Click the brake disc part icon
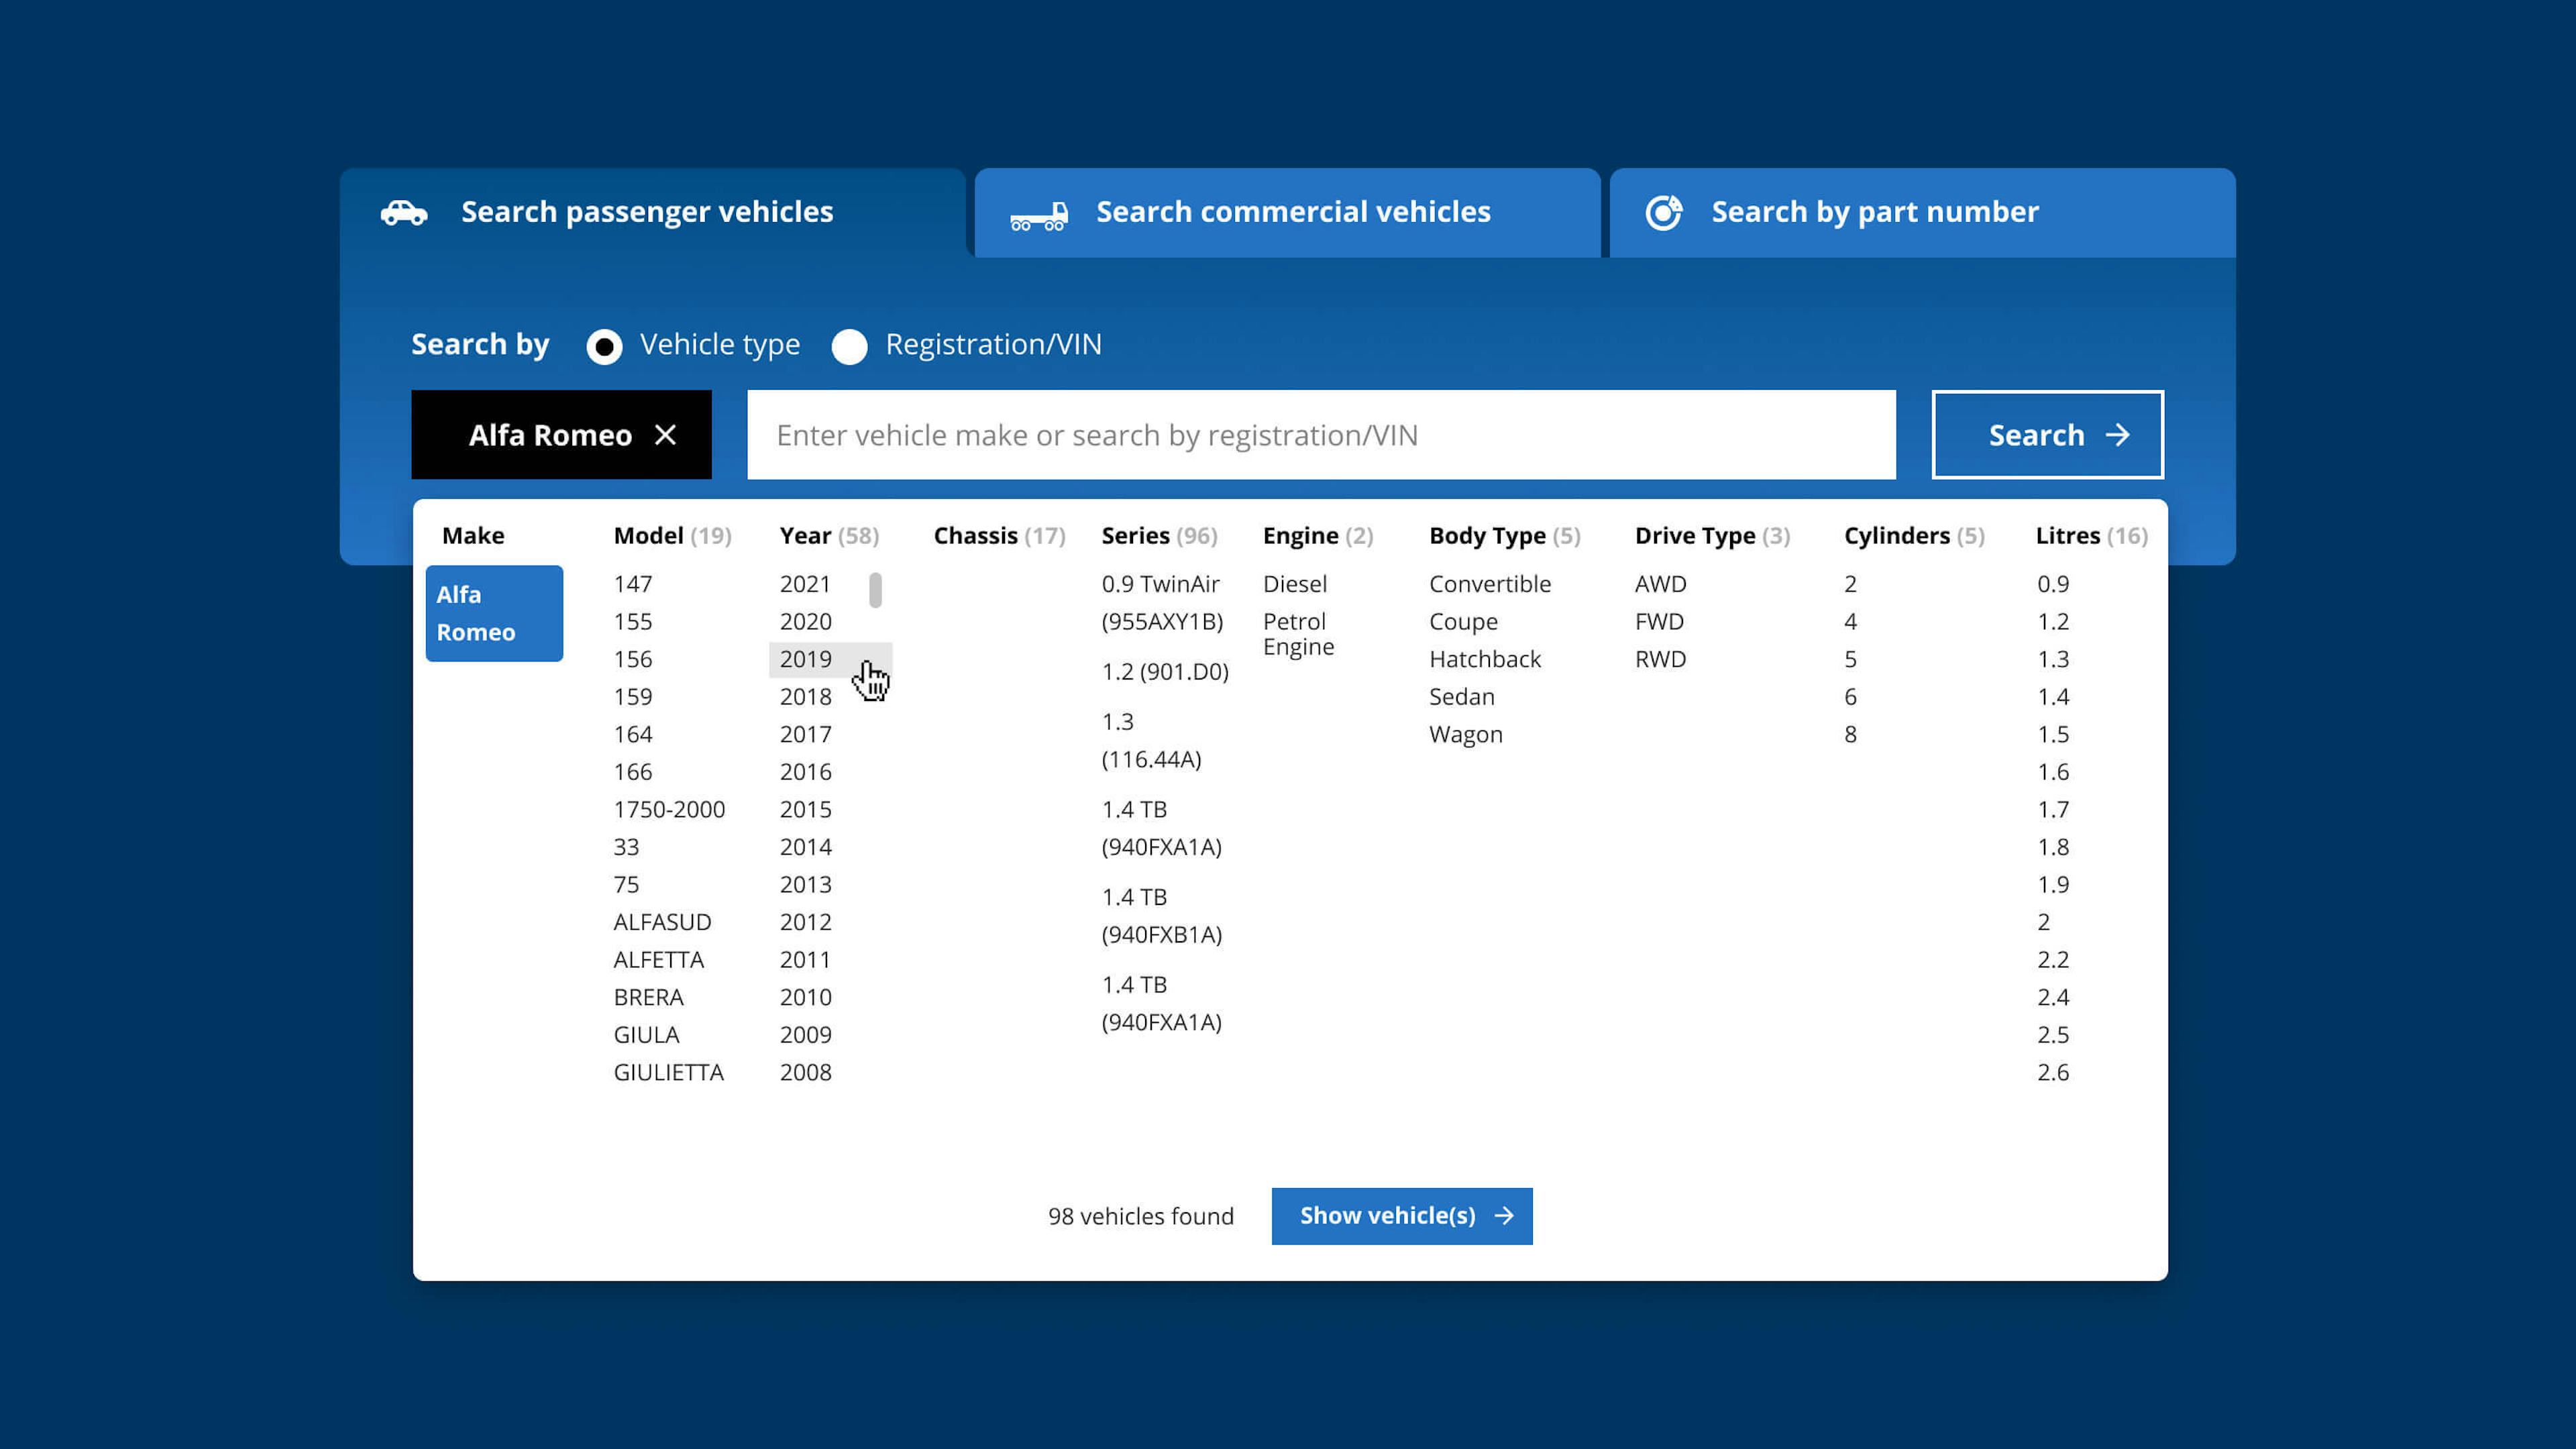Viewport: 2576px width, 1449px height. click(1664, 212)
